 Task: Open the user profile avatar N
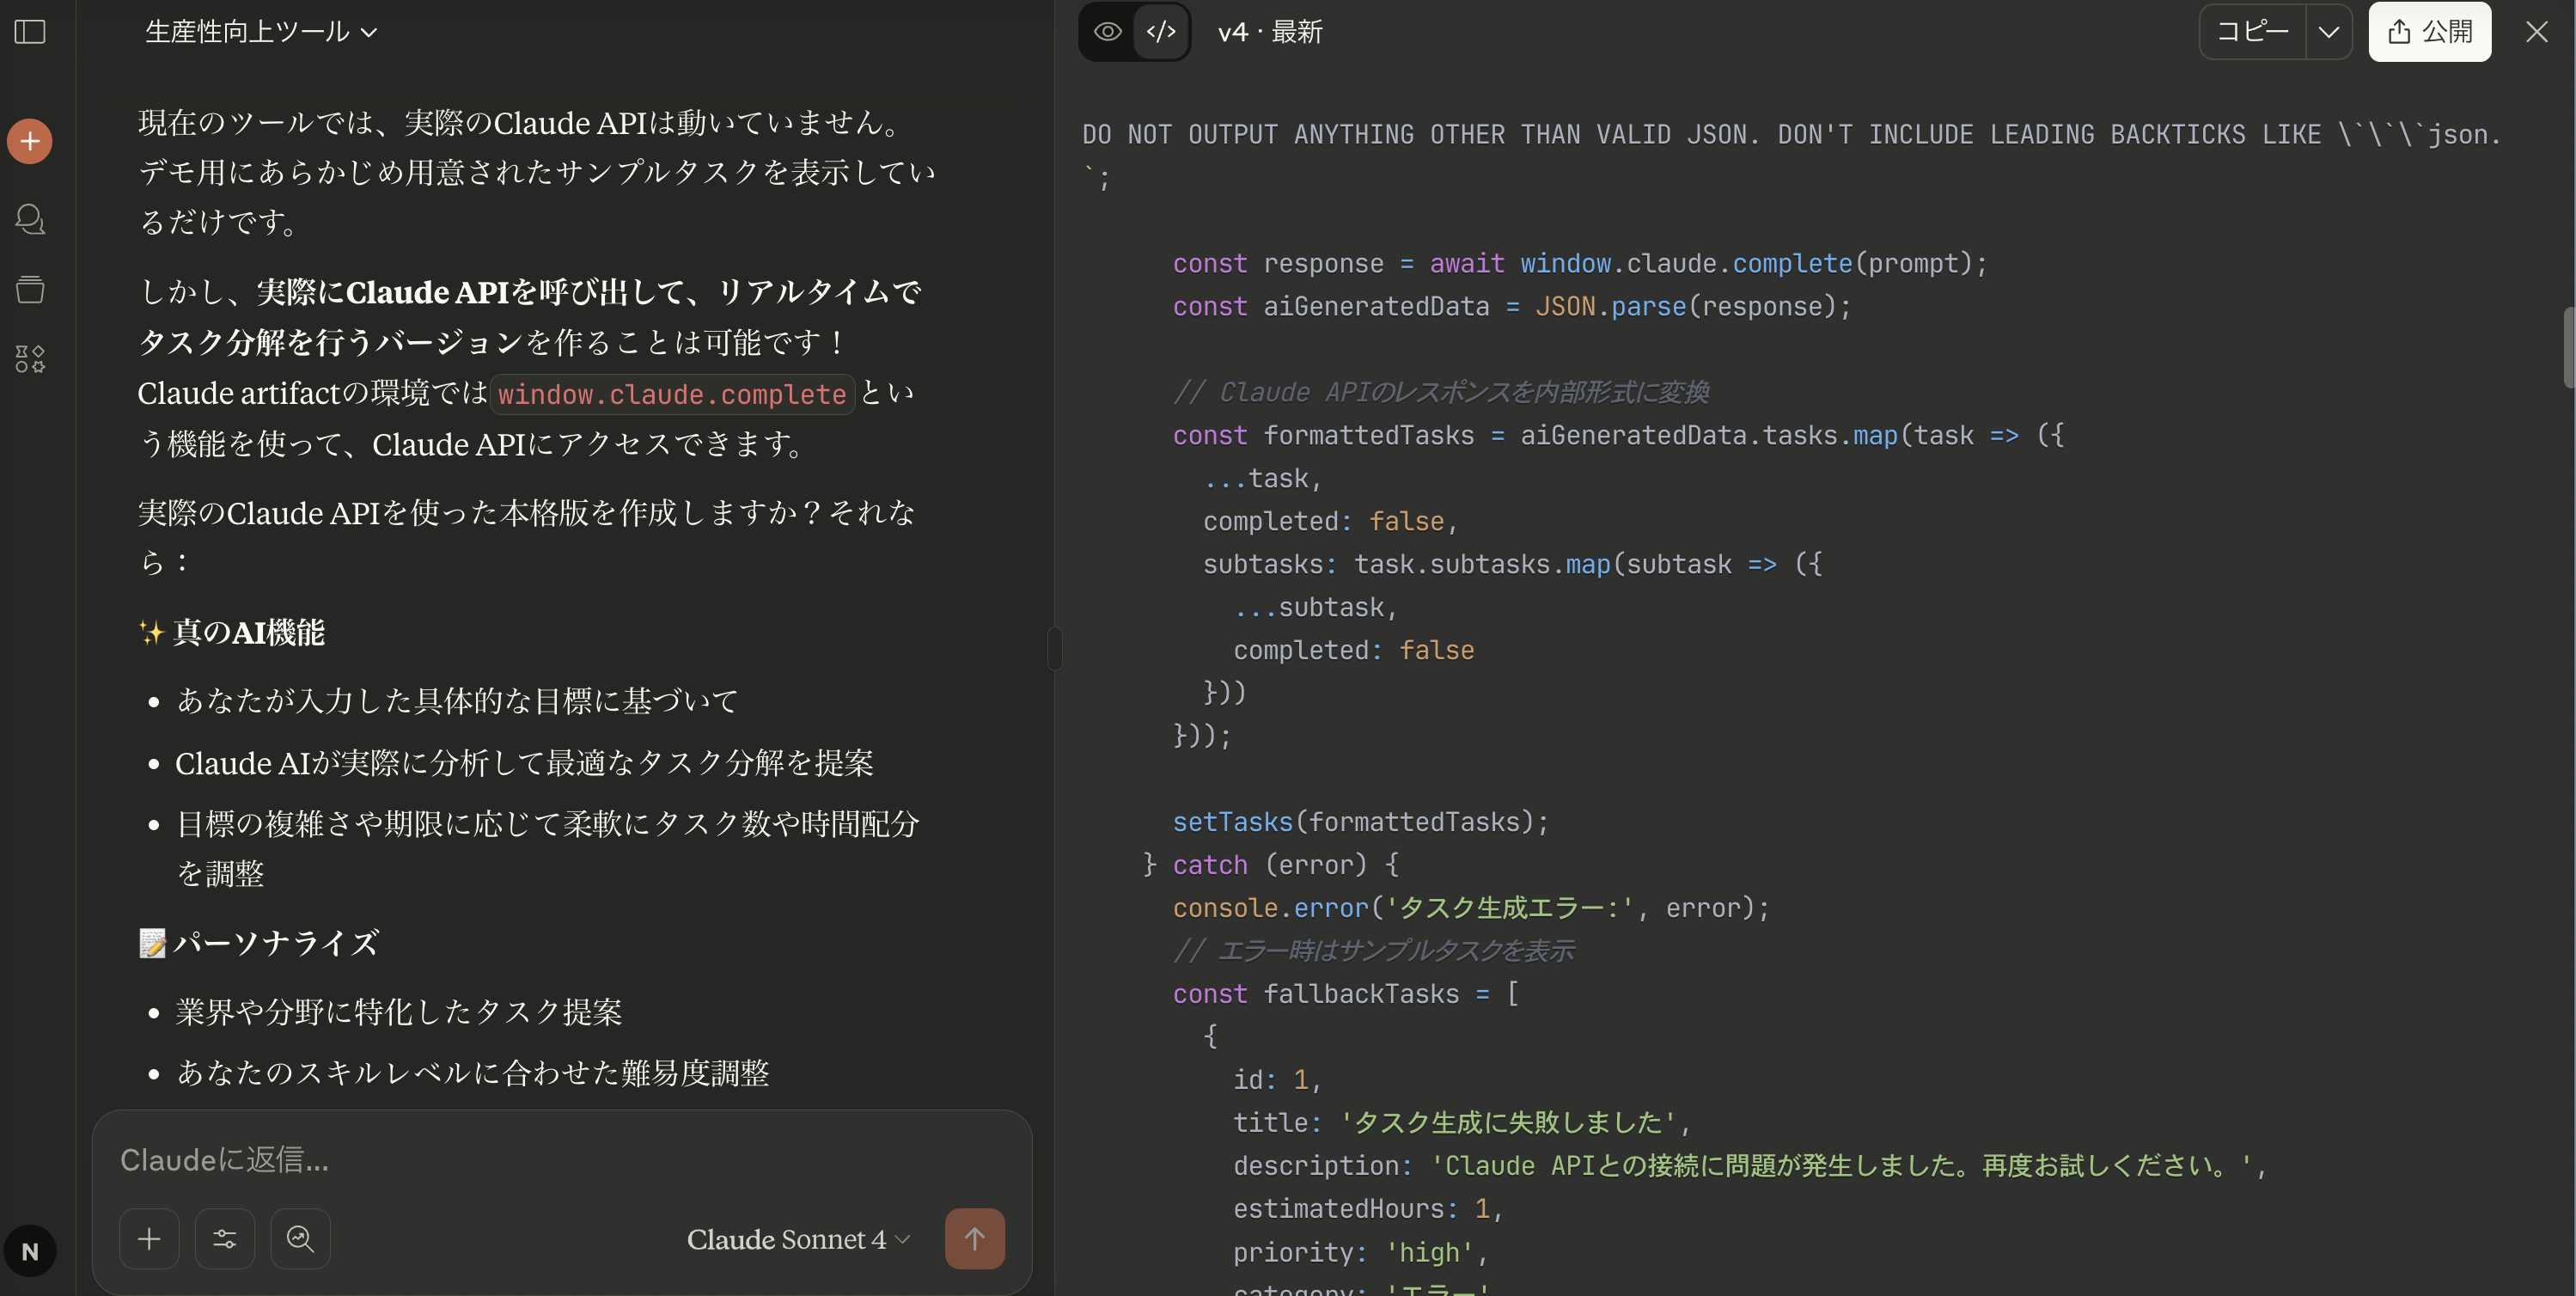pyautogui.click(x=30, y=1251)
